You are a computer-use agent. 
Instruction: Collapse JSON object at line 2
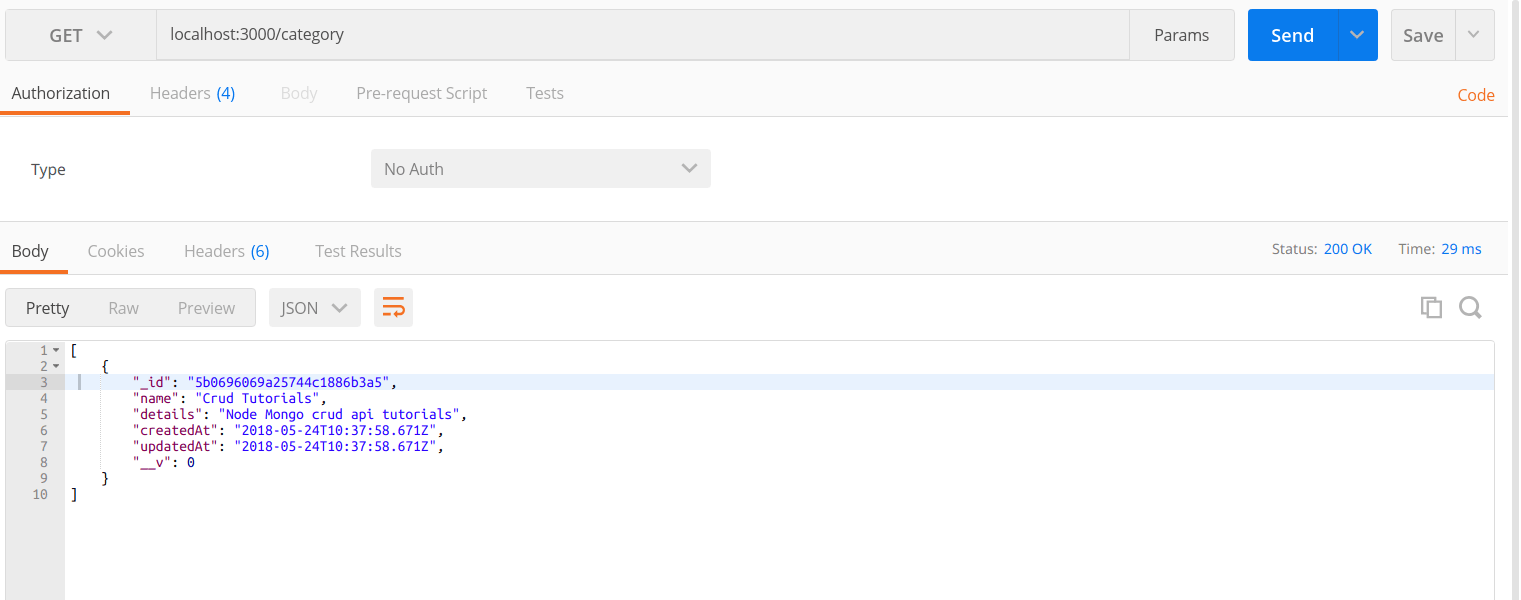57,366
